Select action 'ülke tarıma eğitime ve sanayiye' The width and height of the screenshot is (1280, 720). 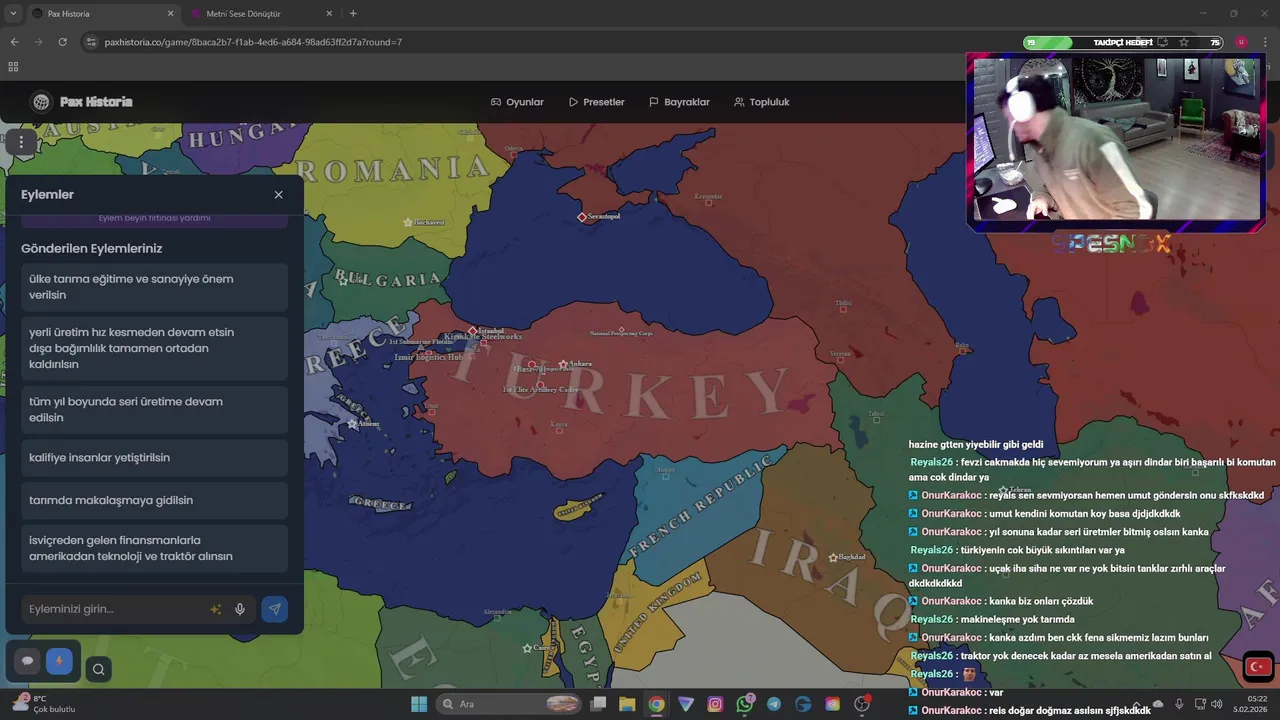(x=154, y=287)
